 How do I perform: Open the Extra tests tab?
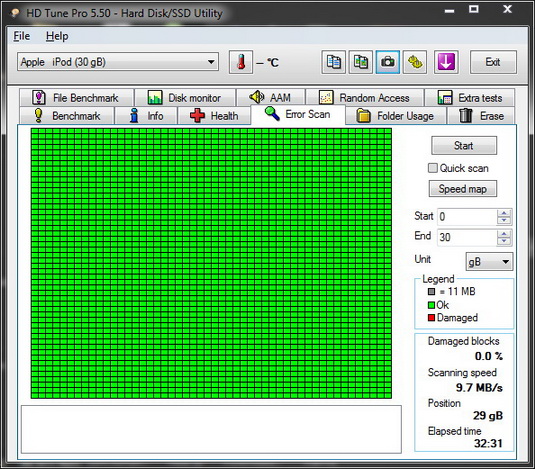coord(470,98)
